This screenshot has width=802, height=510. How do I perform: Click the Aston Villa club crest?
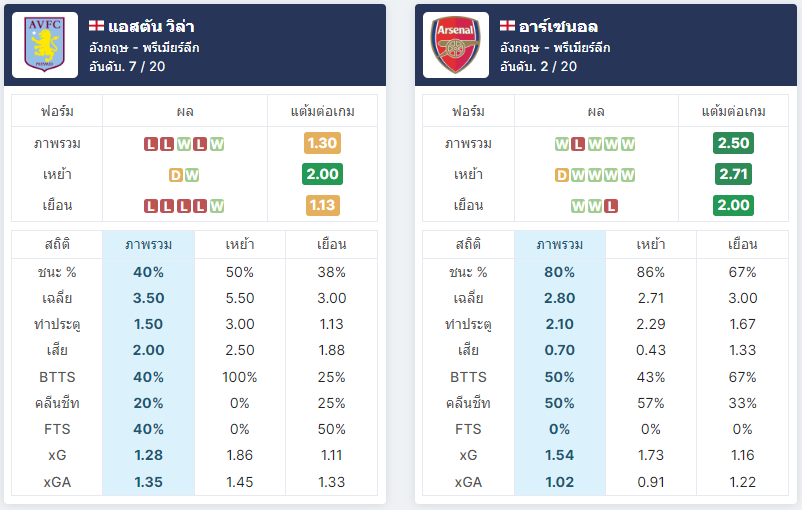[x=44, y=45]
